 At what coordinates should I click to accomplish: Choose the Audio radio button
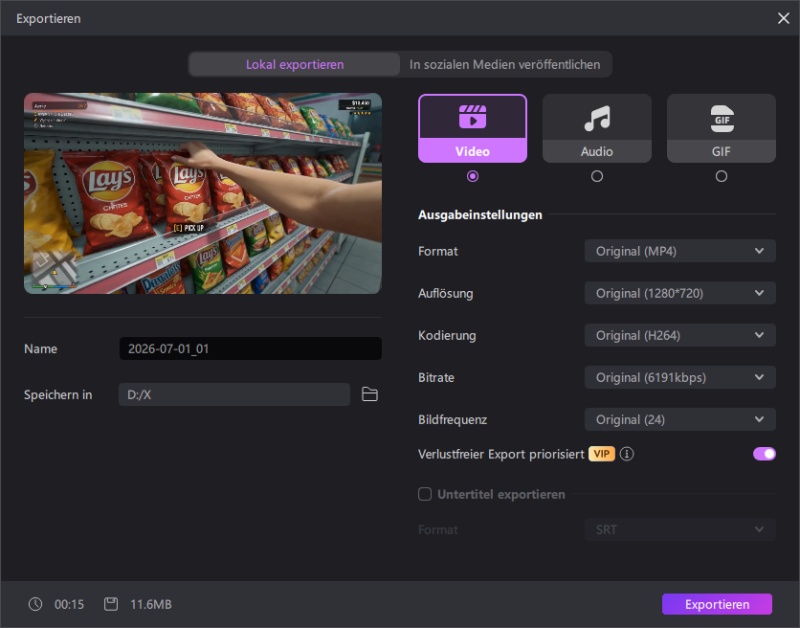pos(597,177)
